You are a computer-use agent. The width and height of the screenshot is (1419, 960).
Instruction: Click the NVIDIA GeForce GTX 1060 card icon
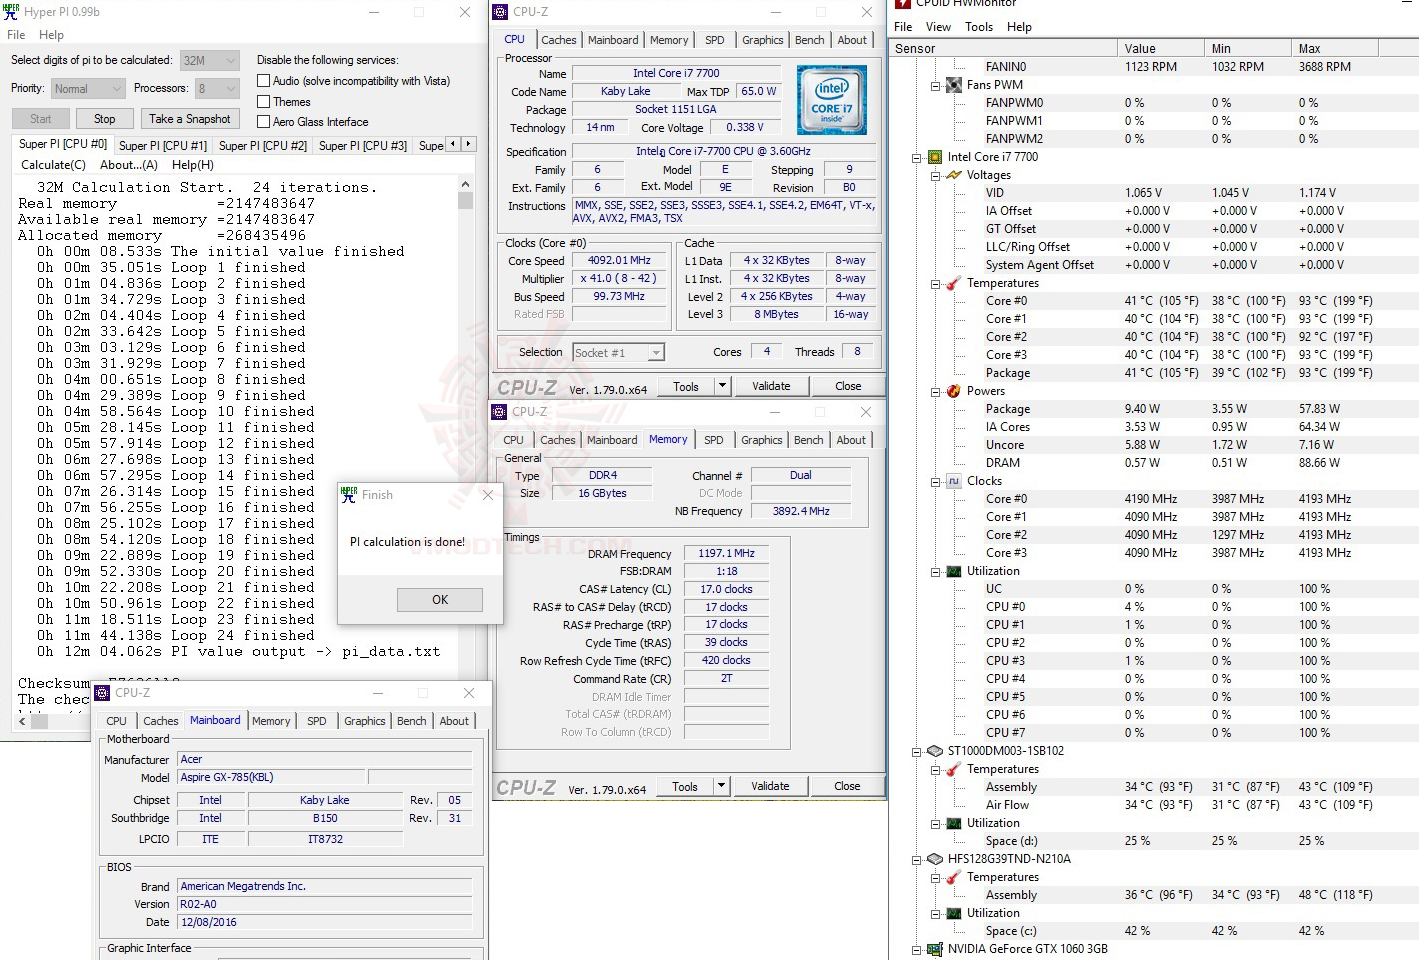pyautogui.click(x=935, y=949)
